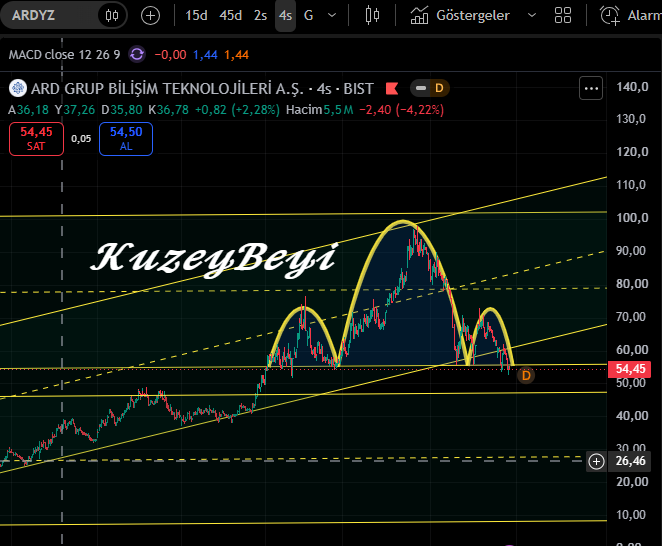The width and height of the screenshot is (662, 546).
Task: Click the 140,0 price scale label
Action: tap(632, 87)
